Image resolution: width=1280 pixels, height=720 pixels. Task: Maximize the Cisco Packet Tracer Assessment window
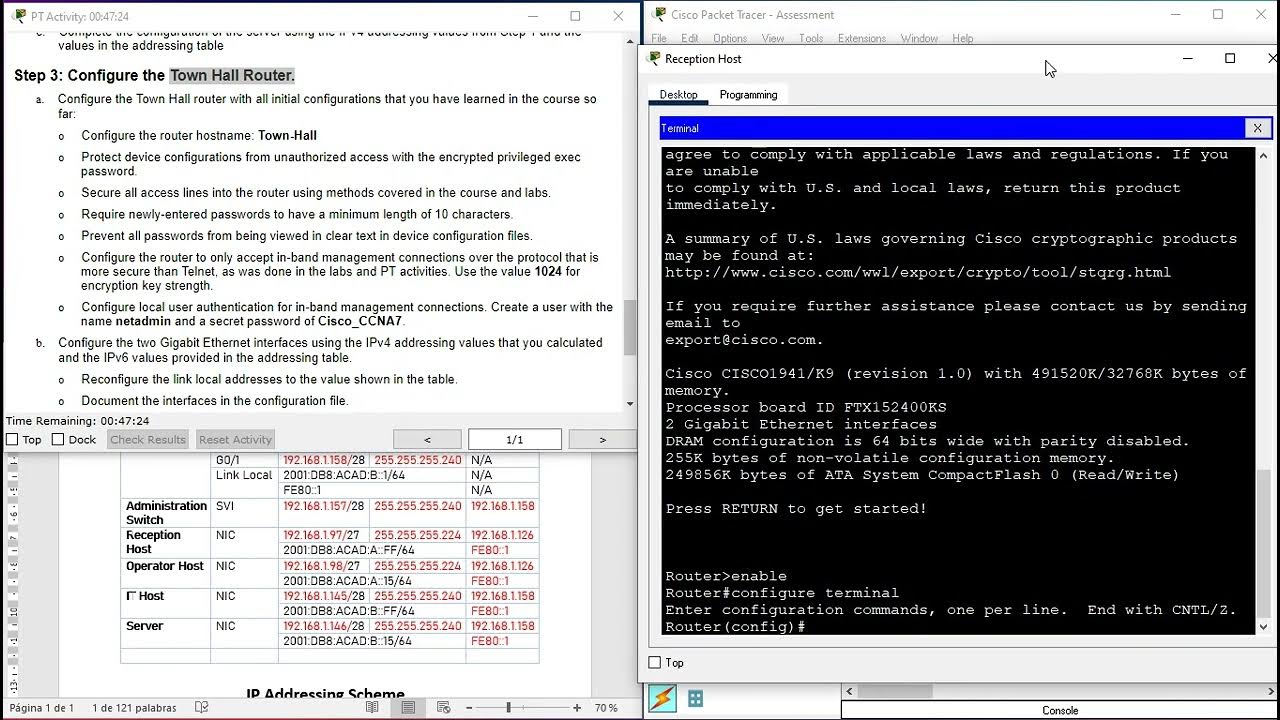(x=1217, y=14)
